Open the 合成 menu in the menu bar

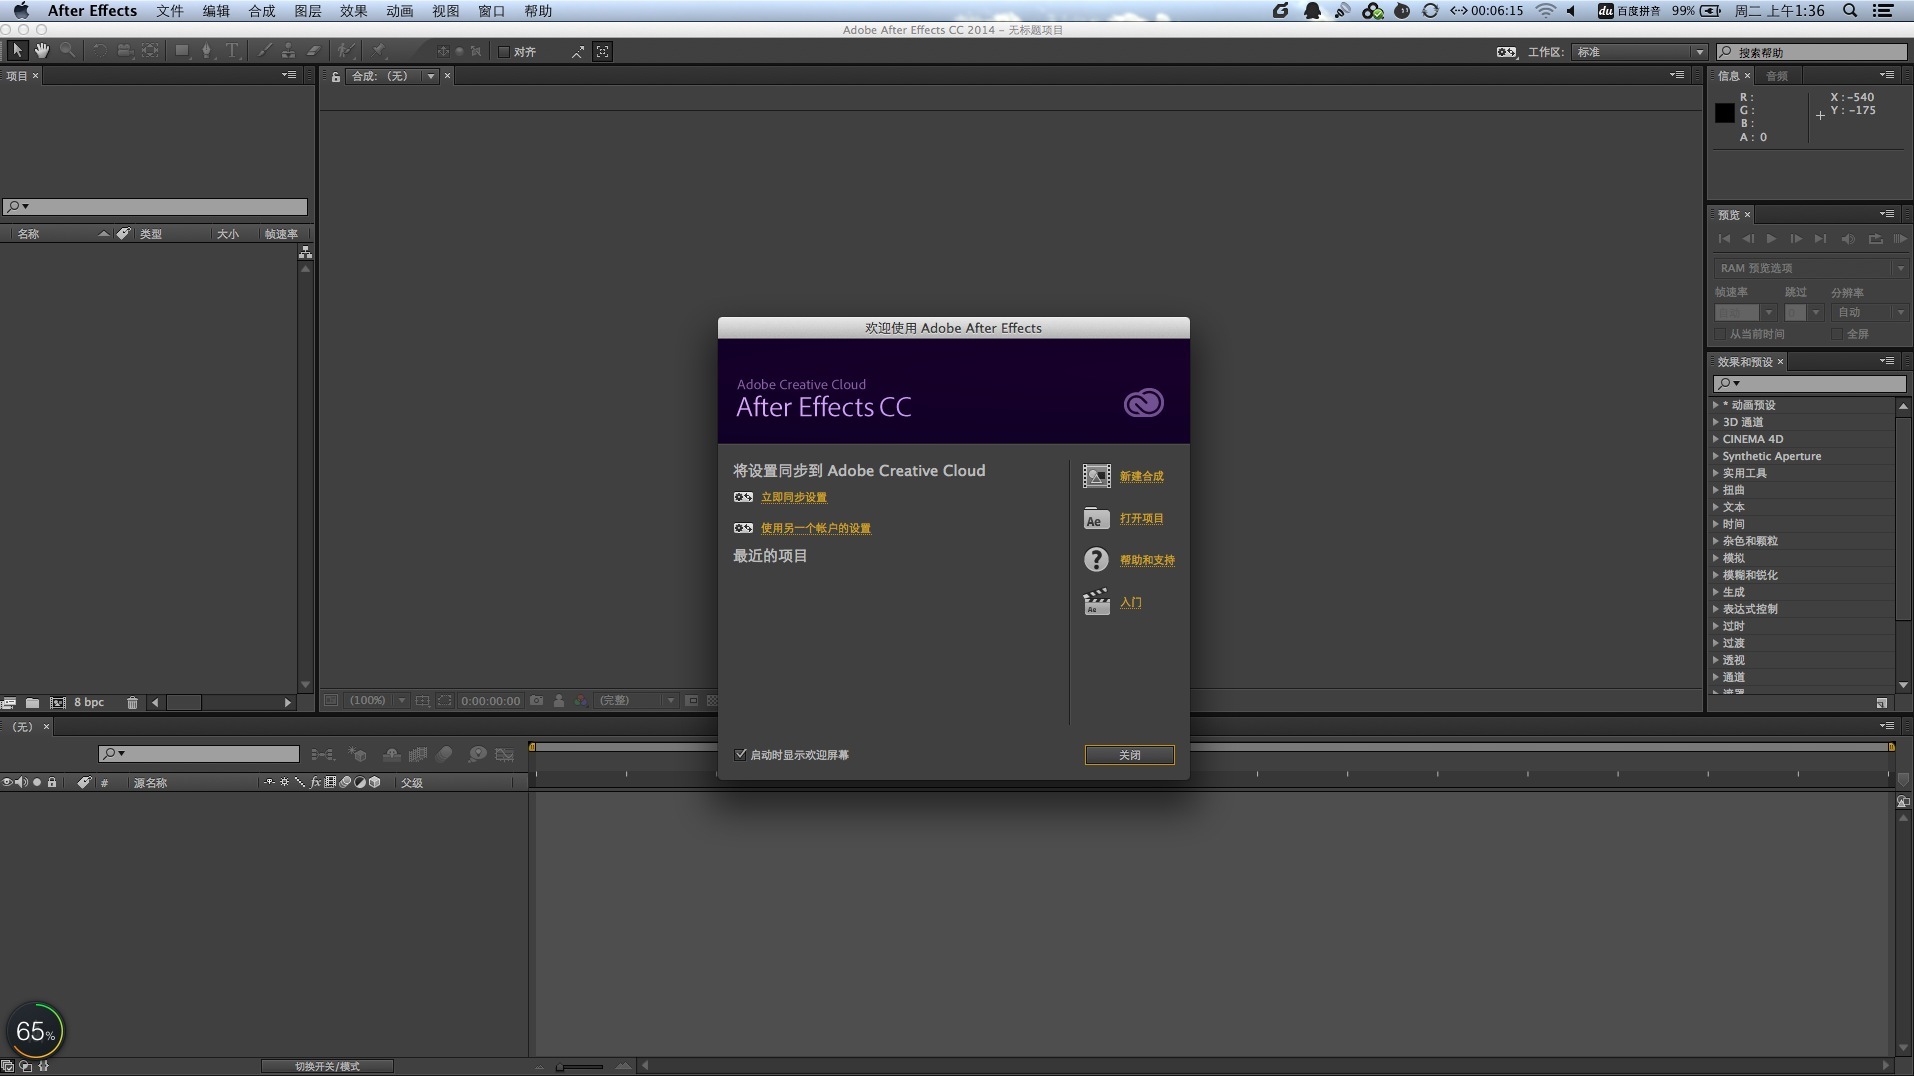[261, 11]
